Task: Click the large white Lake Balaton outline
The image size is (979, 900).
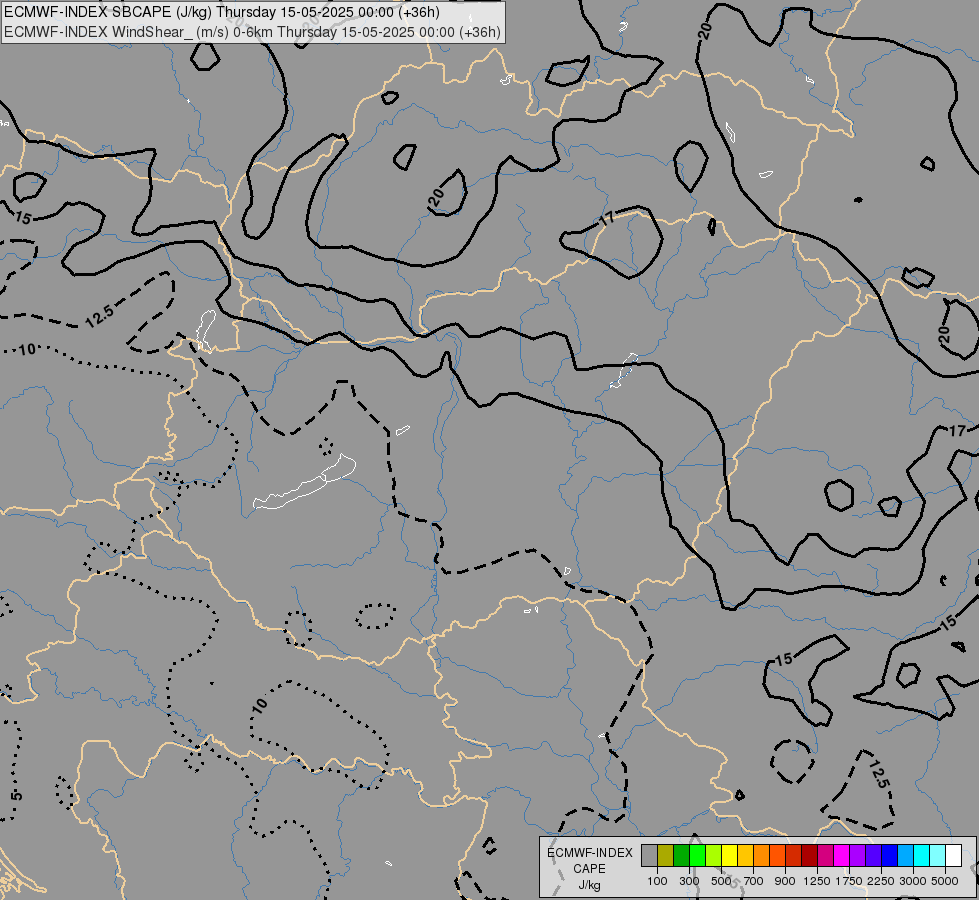Action: click(x=305, y=483)
